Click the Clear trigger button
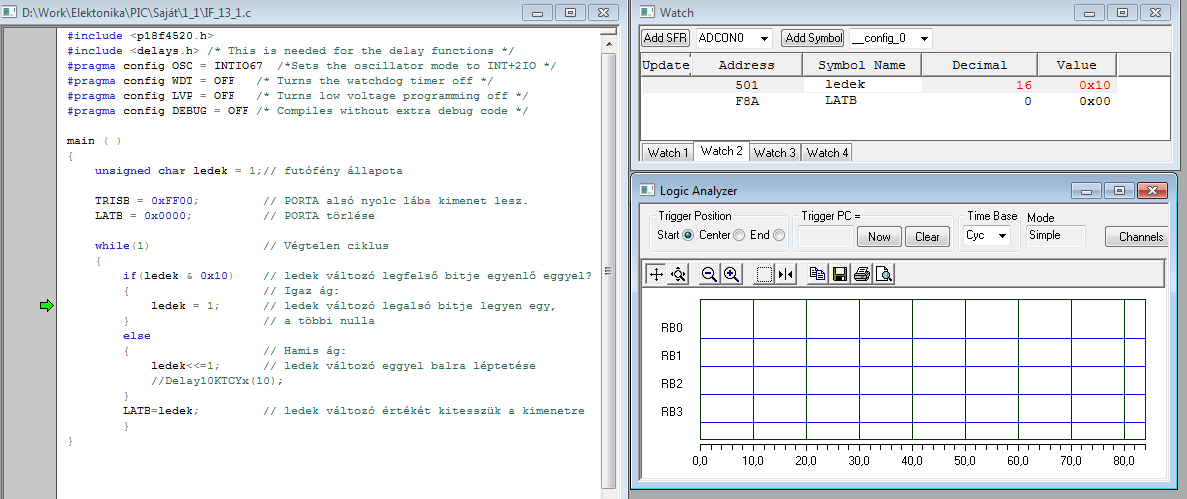The height and width of the screenshot is (499, 1187). (927, 237)
